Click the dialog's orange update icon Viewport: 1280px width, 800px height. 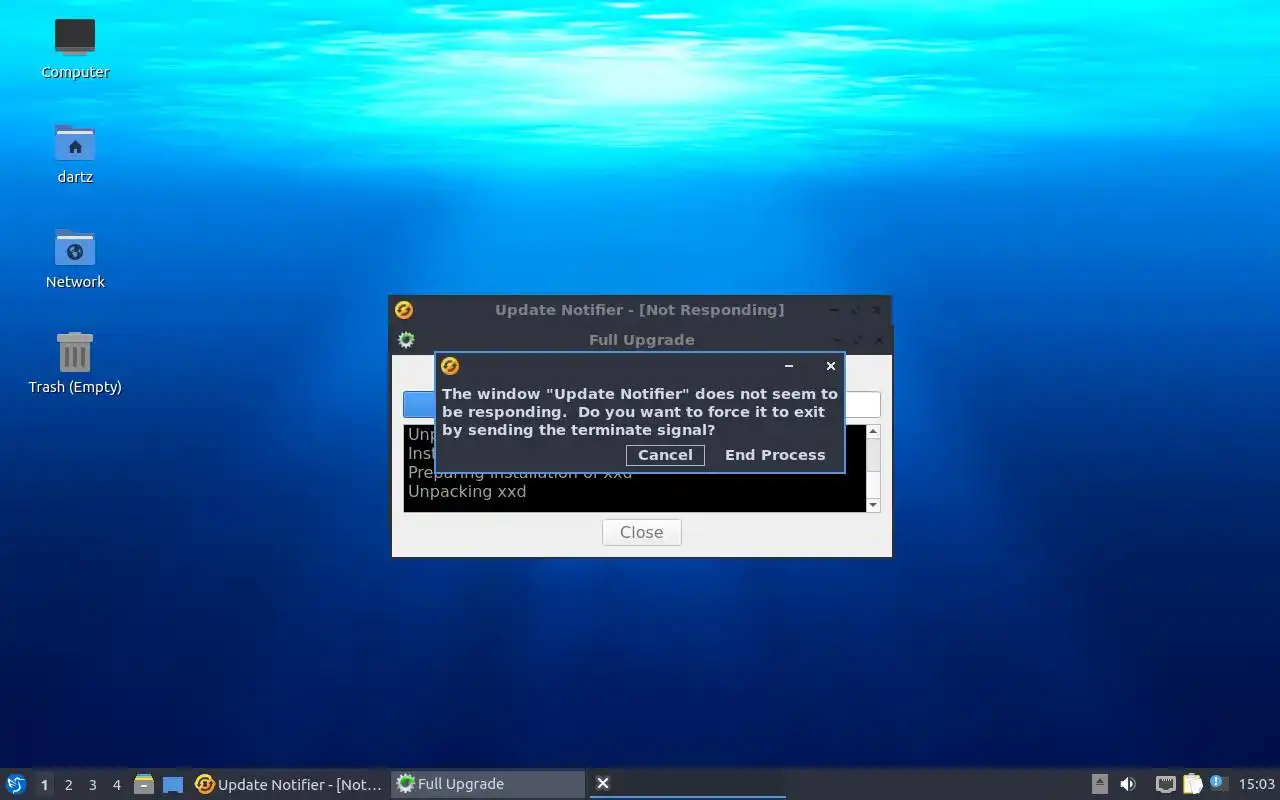[450, 366]
